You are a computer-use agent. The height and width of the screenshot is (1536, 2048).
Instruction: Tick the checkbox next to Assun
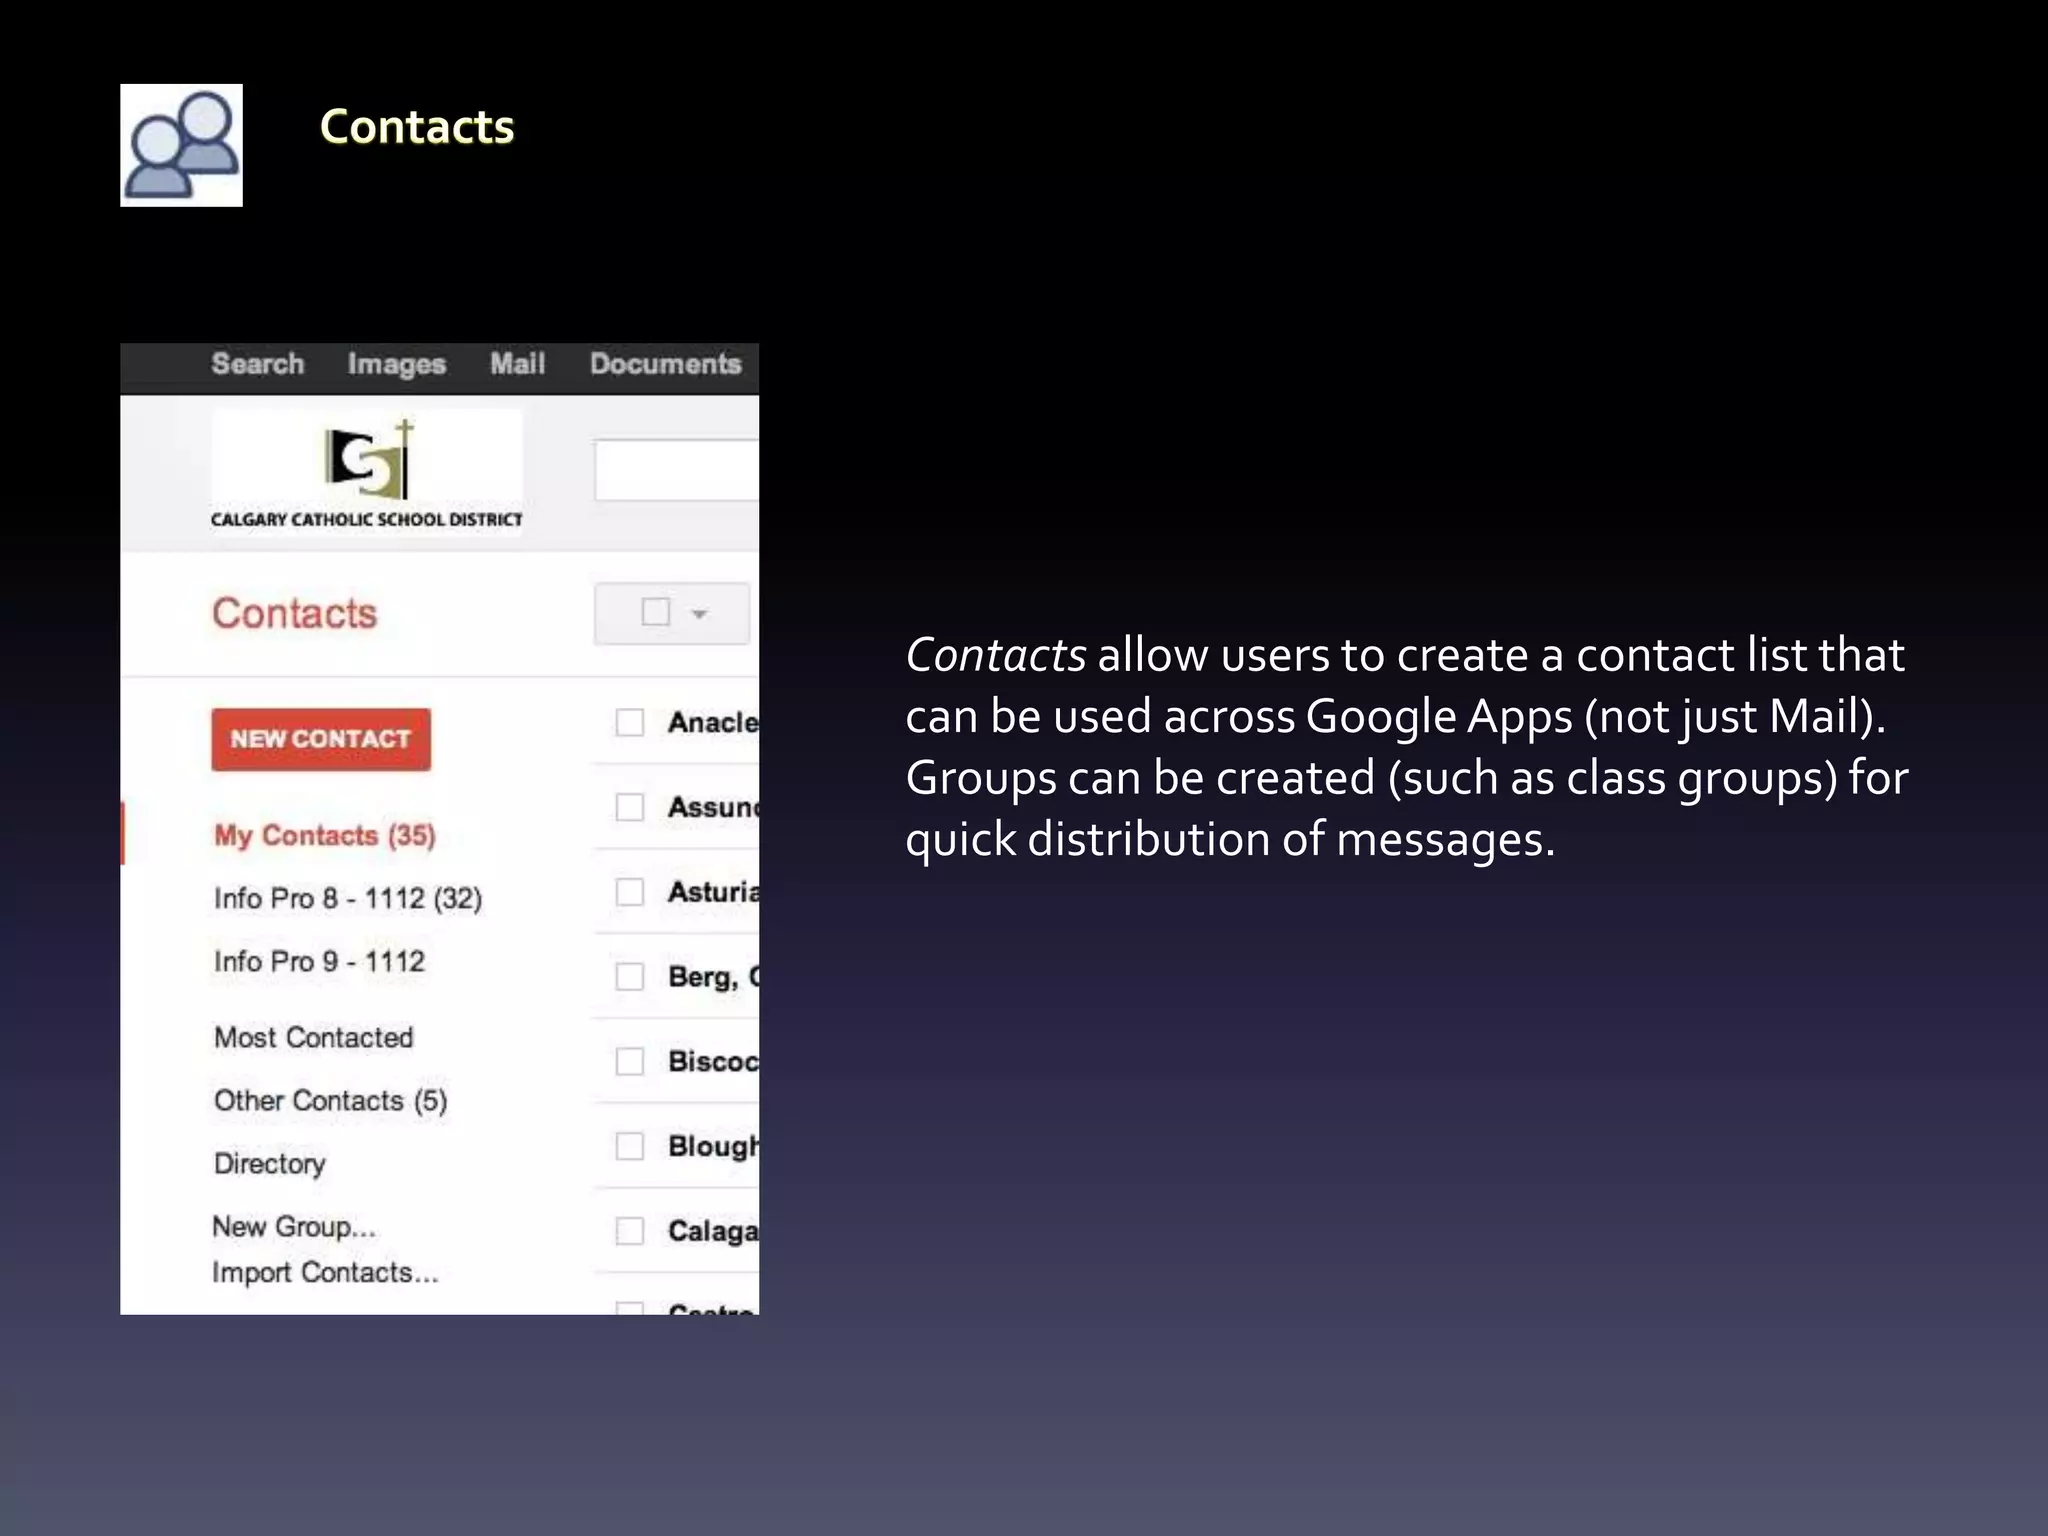(x=630, y=807)
